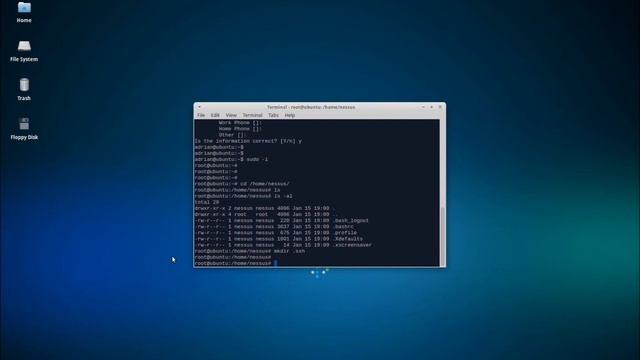The image size is (640, 360).
Task: Click the Terminal title bar text
Action: click(311, 107)
